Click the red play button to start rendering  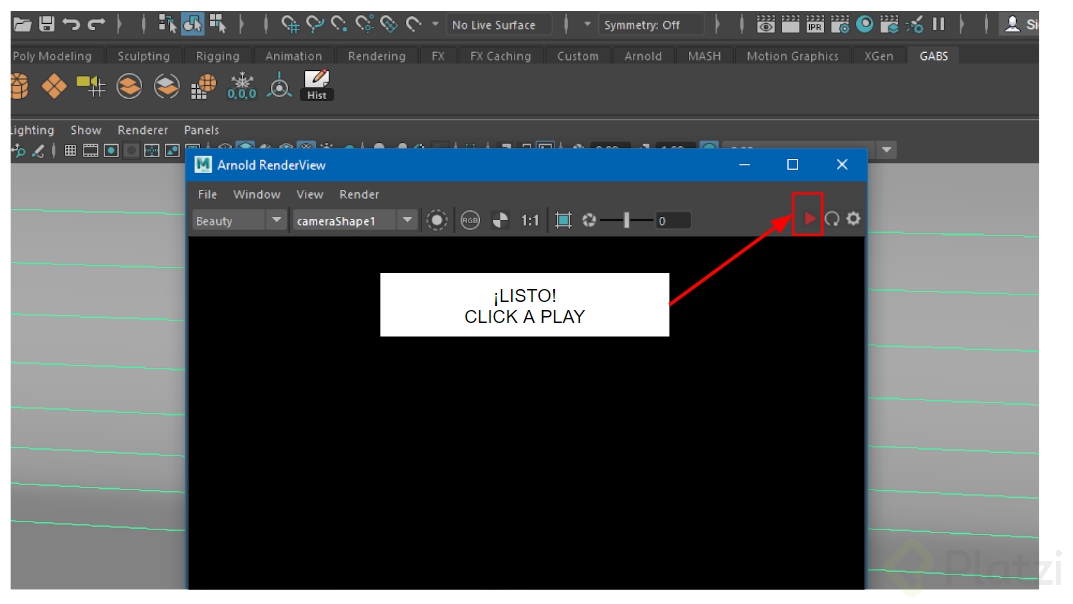click(809, 218)
